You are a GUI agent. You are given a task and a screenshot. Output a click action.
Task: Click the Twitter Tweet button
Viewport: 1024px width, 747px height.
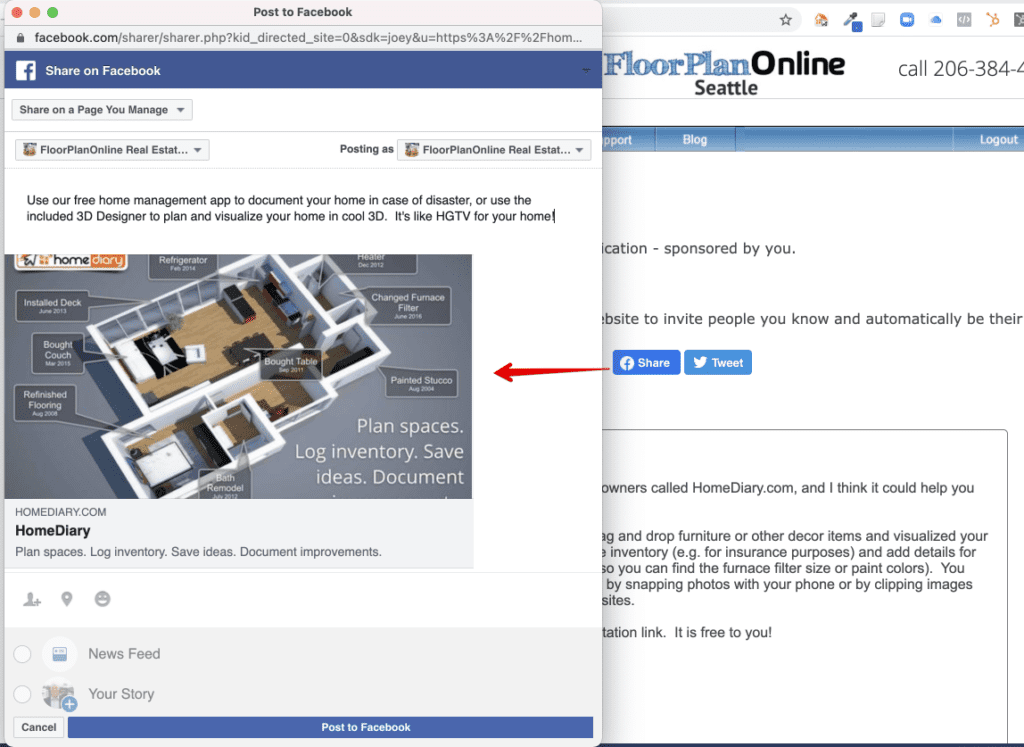tap(718, 363)
